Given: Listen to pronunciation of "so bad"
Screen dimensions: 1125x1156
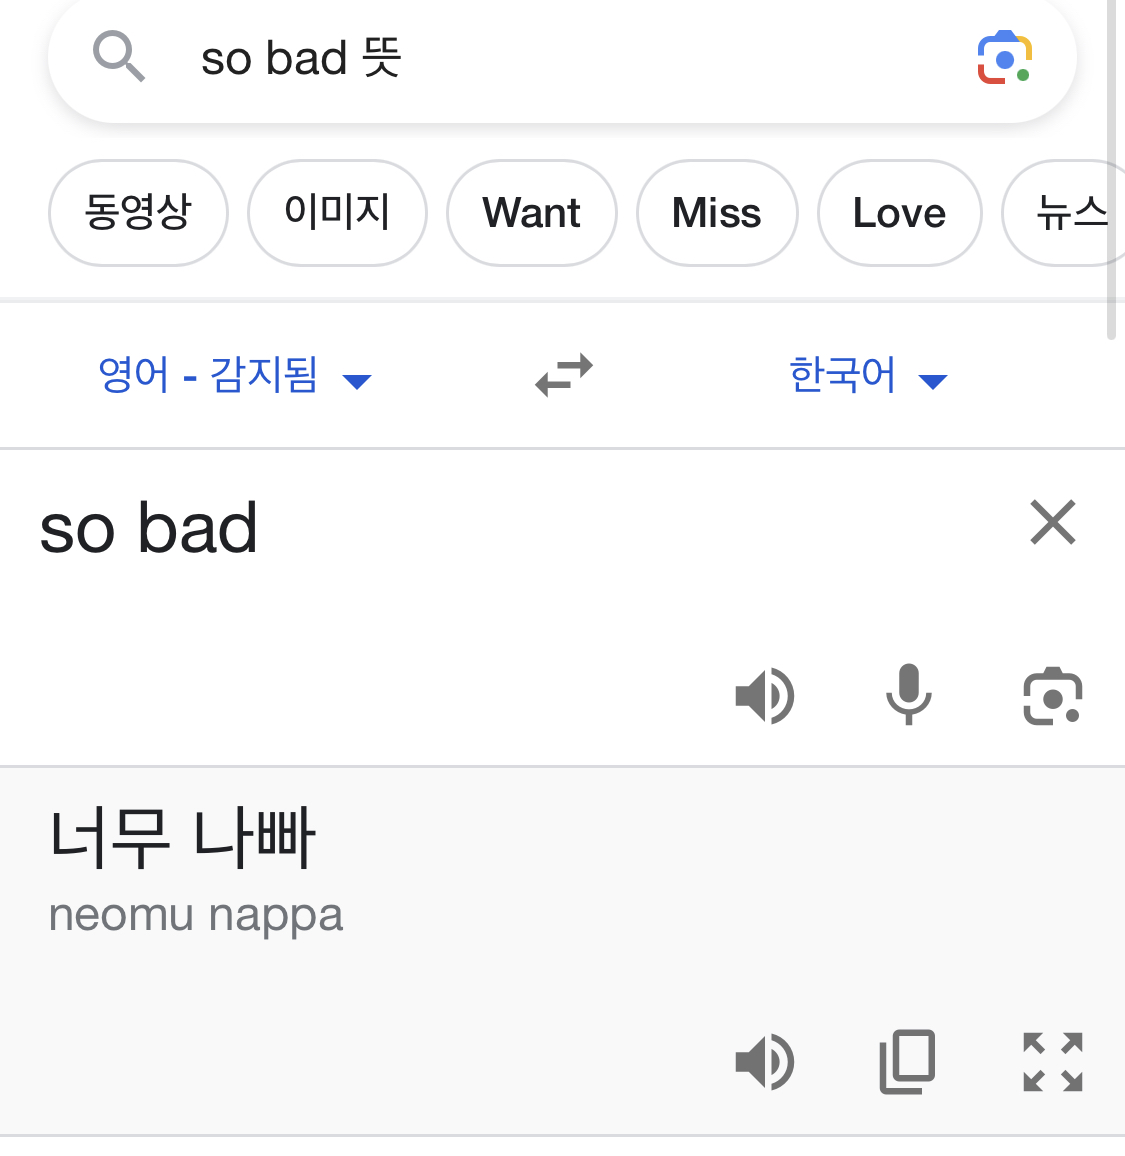Looking at the screenshot, I should pyautogui.click(x=764, y=696).
